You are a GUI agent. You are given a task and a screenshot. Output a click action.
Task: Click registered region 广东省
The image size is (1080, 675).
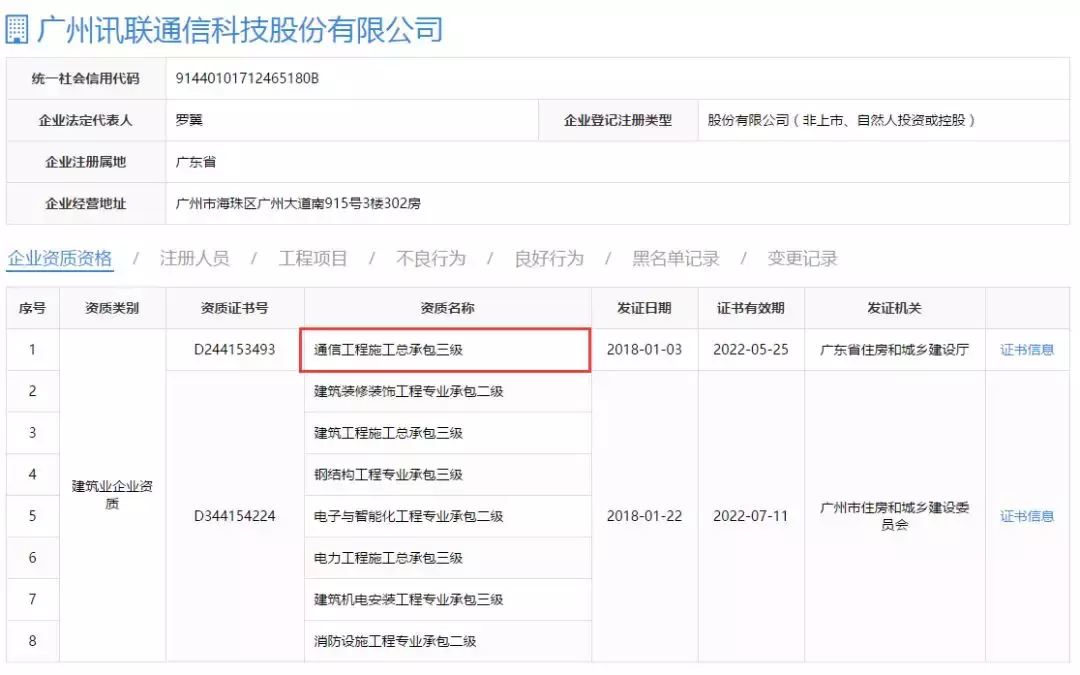[196, 162]
